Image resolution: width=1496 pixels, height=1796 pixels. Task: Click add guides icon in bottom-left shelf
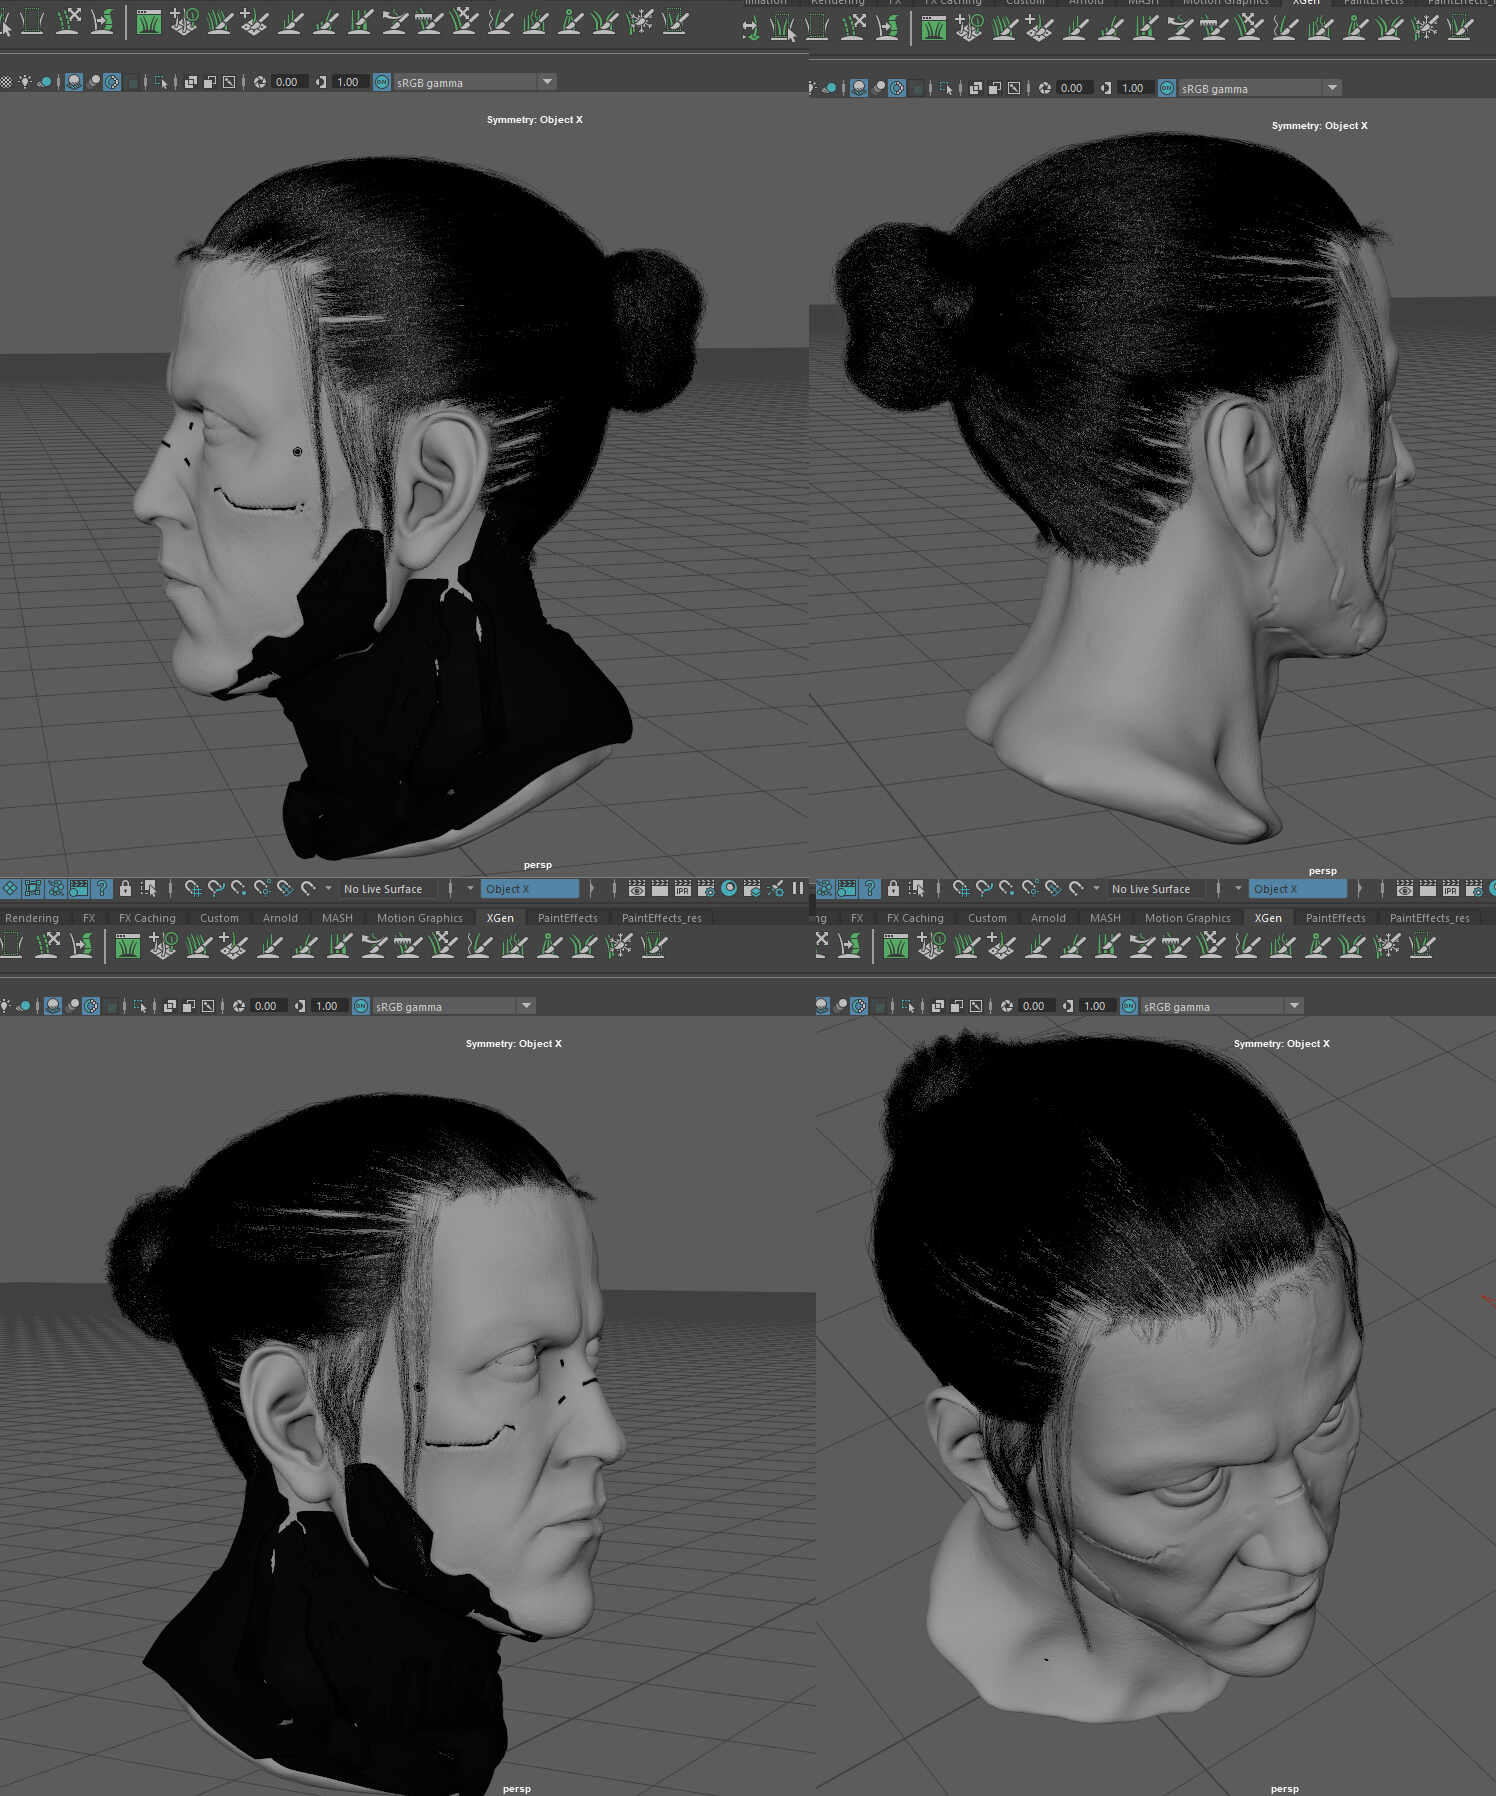click(162, 945)
